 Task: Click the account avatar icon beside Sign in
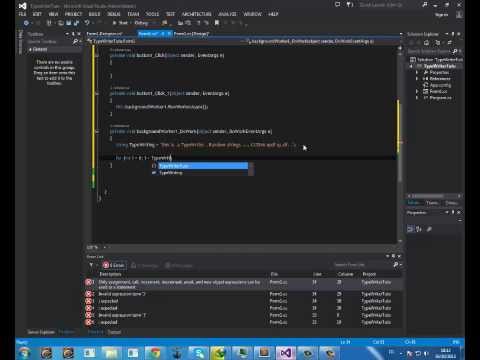pyautogui.click(x=459, y=14)
